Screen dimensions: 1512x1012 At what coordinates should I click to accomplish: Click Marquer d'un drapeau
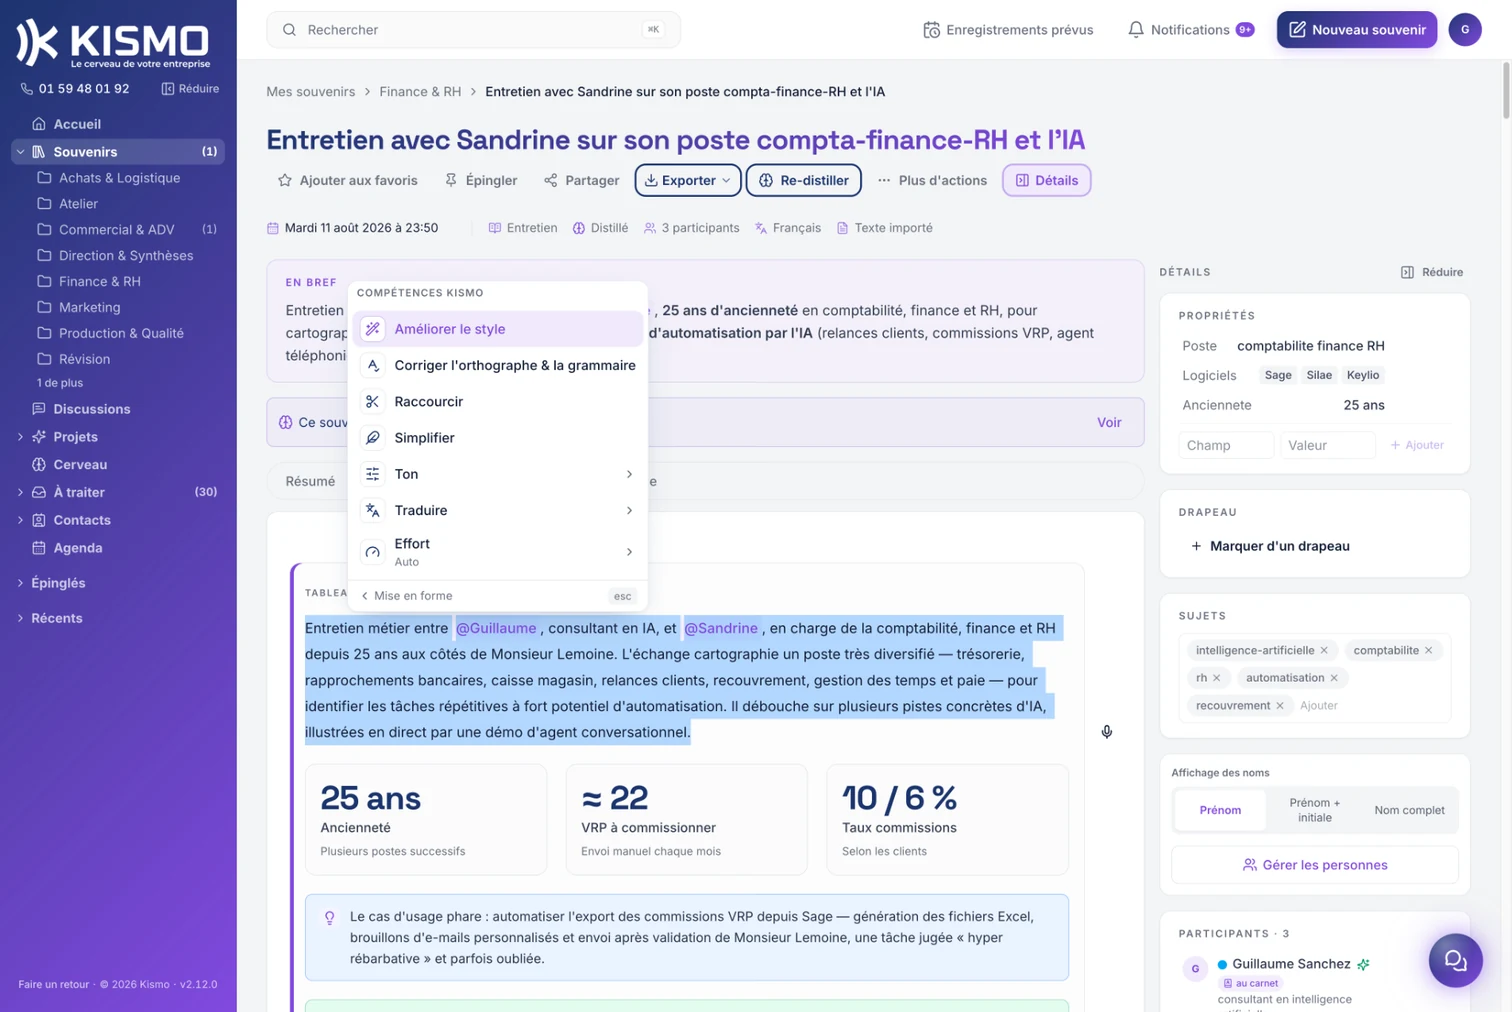(x=1269, y=547)
